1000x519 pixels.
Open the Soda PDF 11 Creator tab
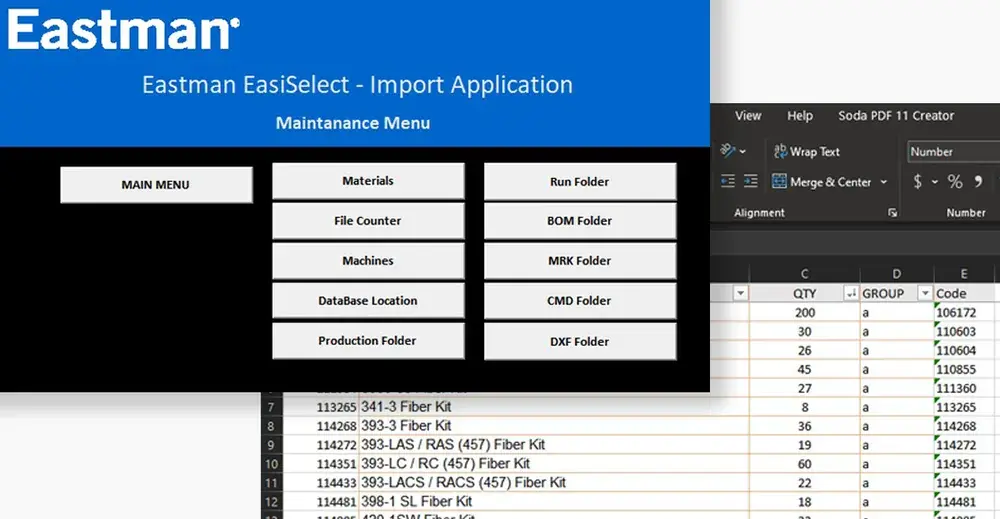[896, 116]
